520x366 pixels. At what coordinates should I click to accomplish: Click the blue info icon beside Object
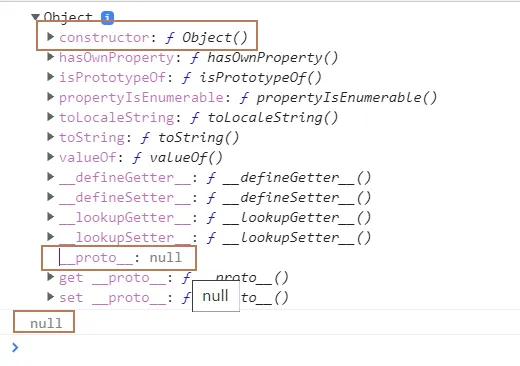tap(107, 17)
